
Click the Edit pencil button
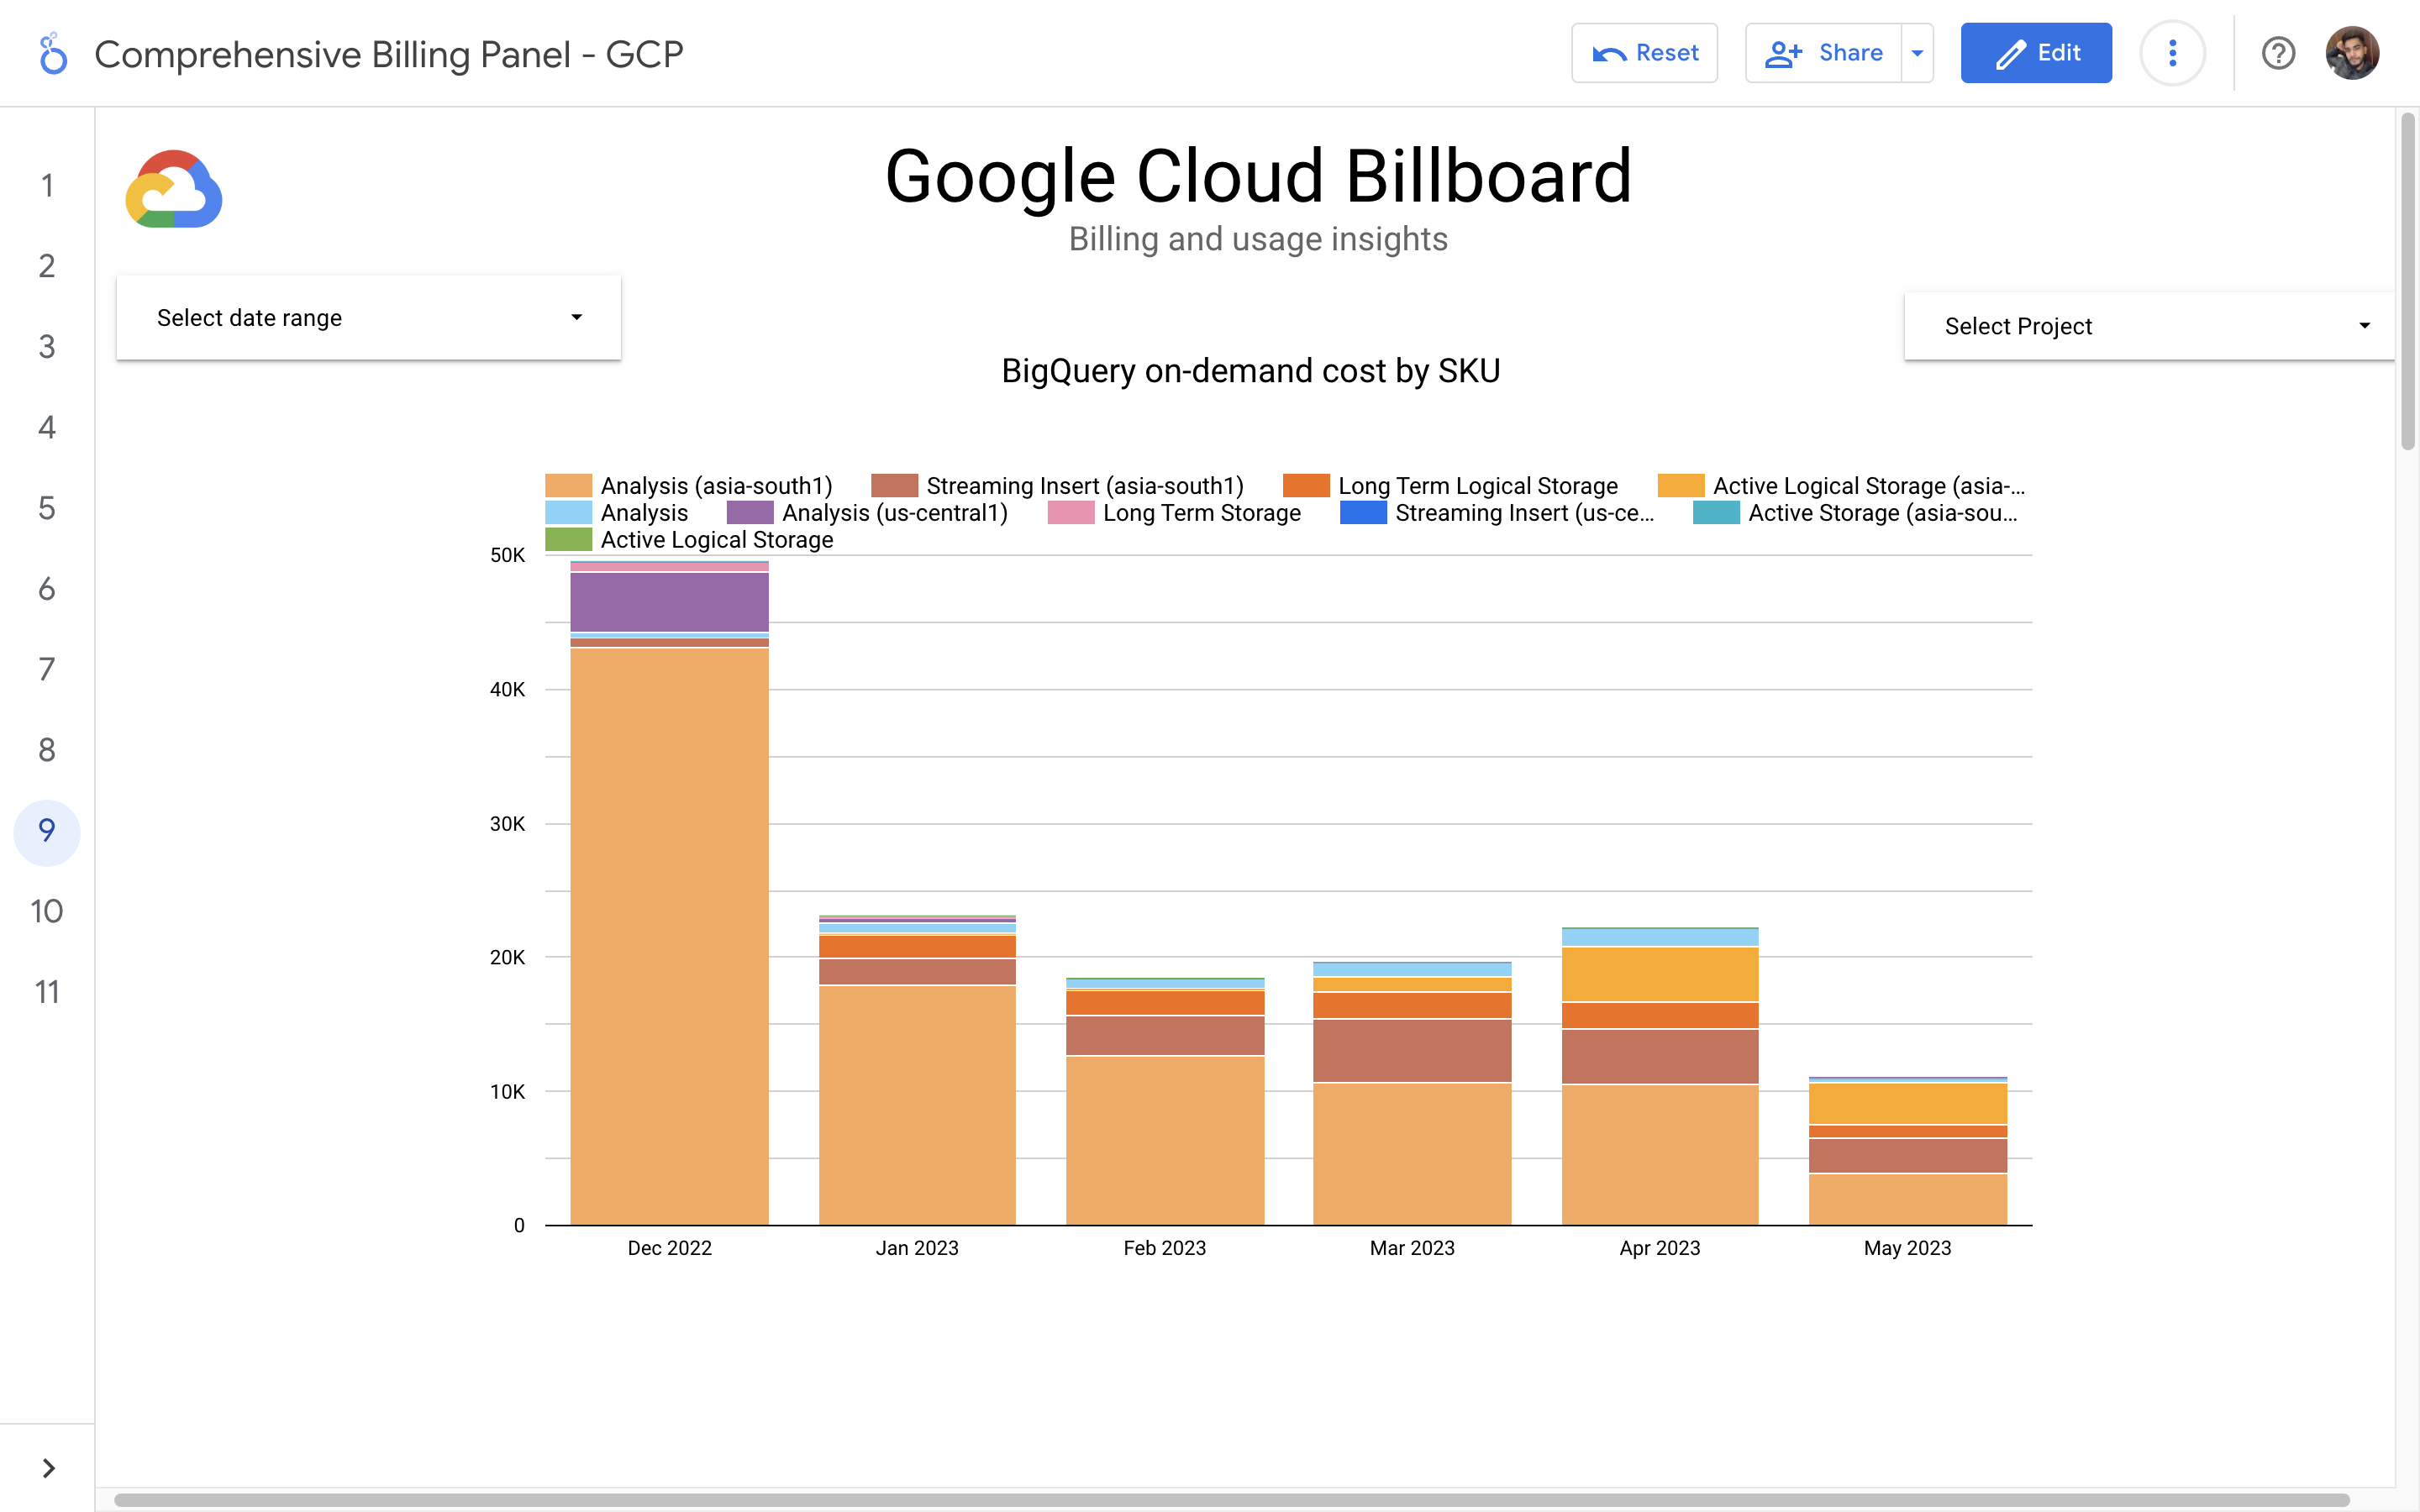pos(2036,53)
